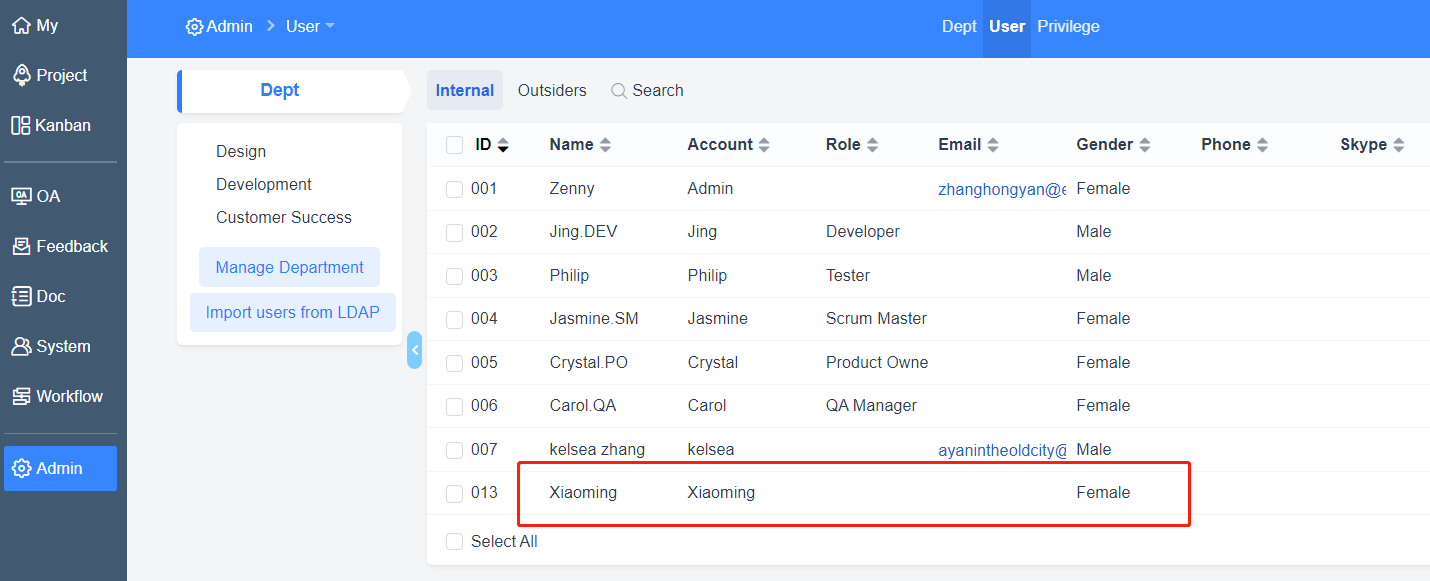Viewport: 1430px width, 581px height.
Task: Open the Kanban board icon
Action: coord(21,126)
